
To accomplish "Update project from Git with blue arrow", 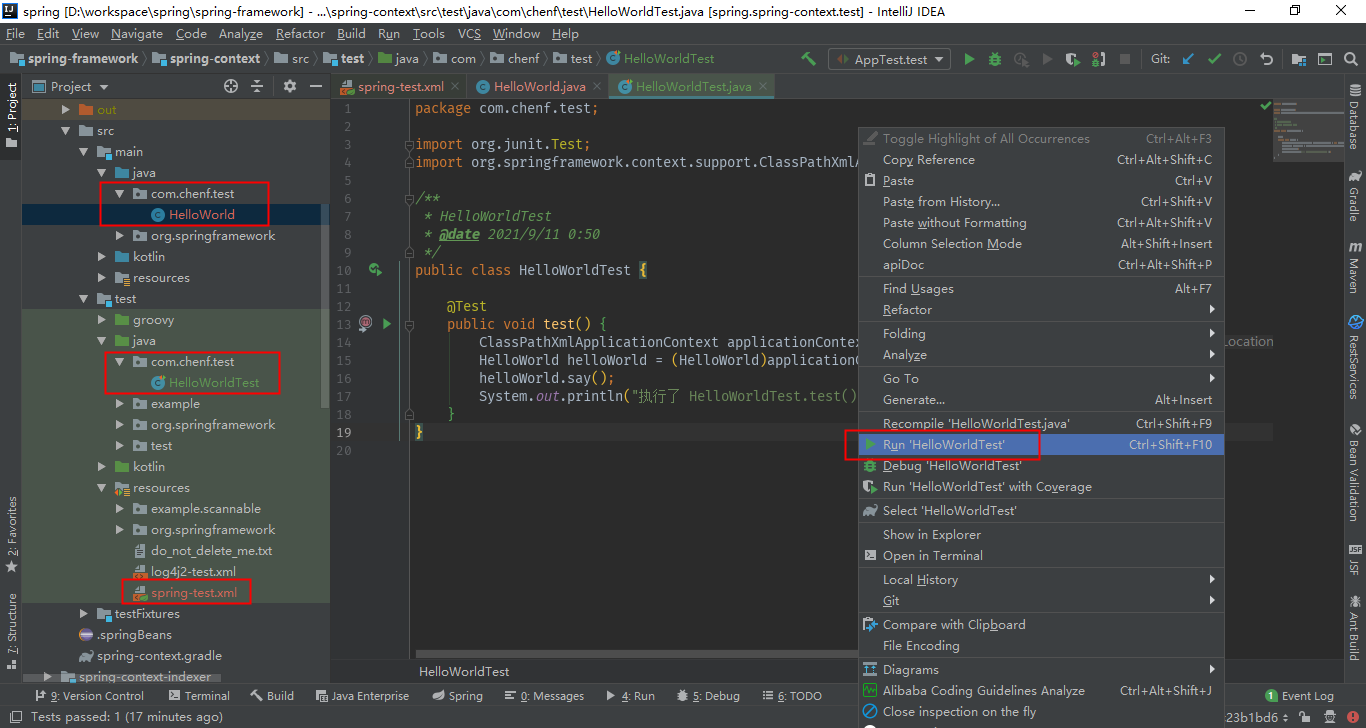I will click(x=1187, y=58).
